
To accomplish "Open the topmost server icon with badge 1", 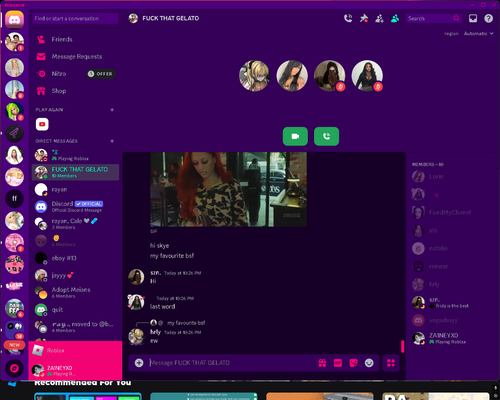I will click(14, 42).
